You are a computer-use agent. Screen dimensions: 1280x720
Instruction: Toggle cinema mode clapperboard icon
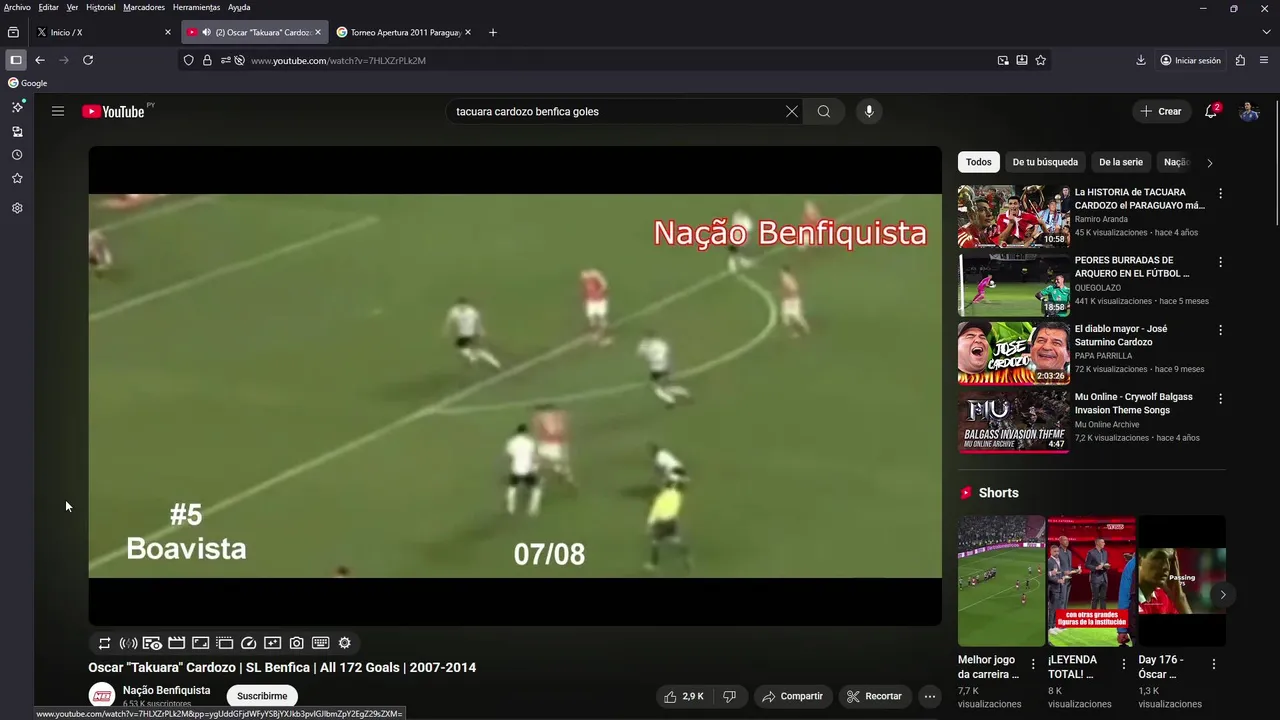pyautogui.click(x=176, y=643)
